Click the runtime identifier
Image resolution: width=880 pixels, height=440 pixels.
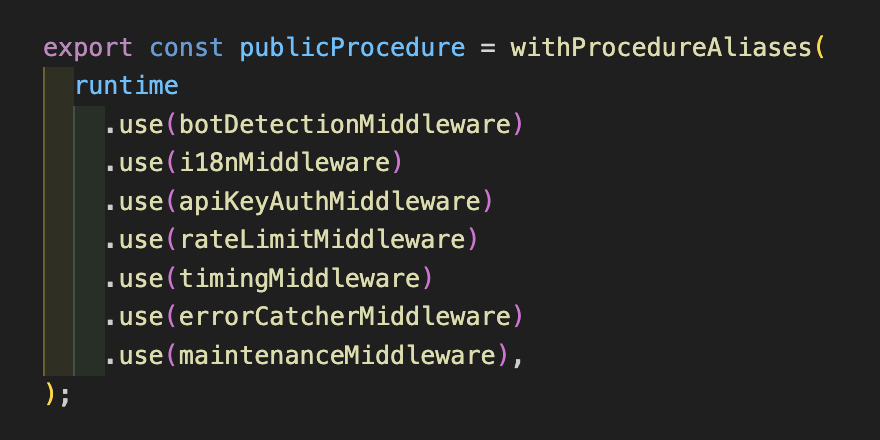pos(126,86)
